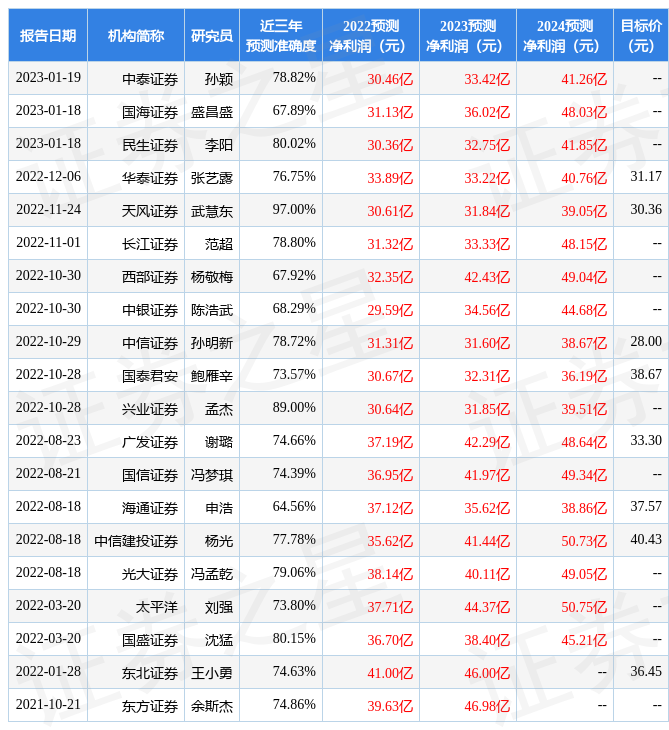Click accuracy value 97.00%
The width and height of the screenshot is (669, 730).
294,210
